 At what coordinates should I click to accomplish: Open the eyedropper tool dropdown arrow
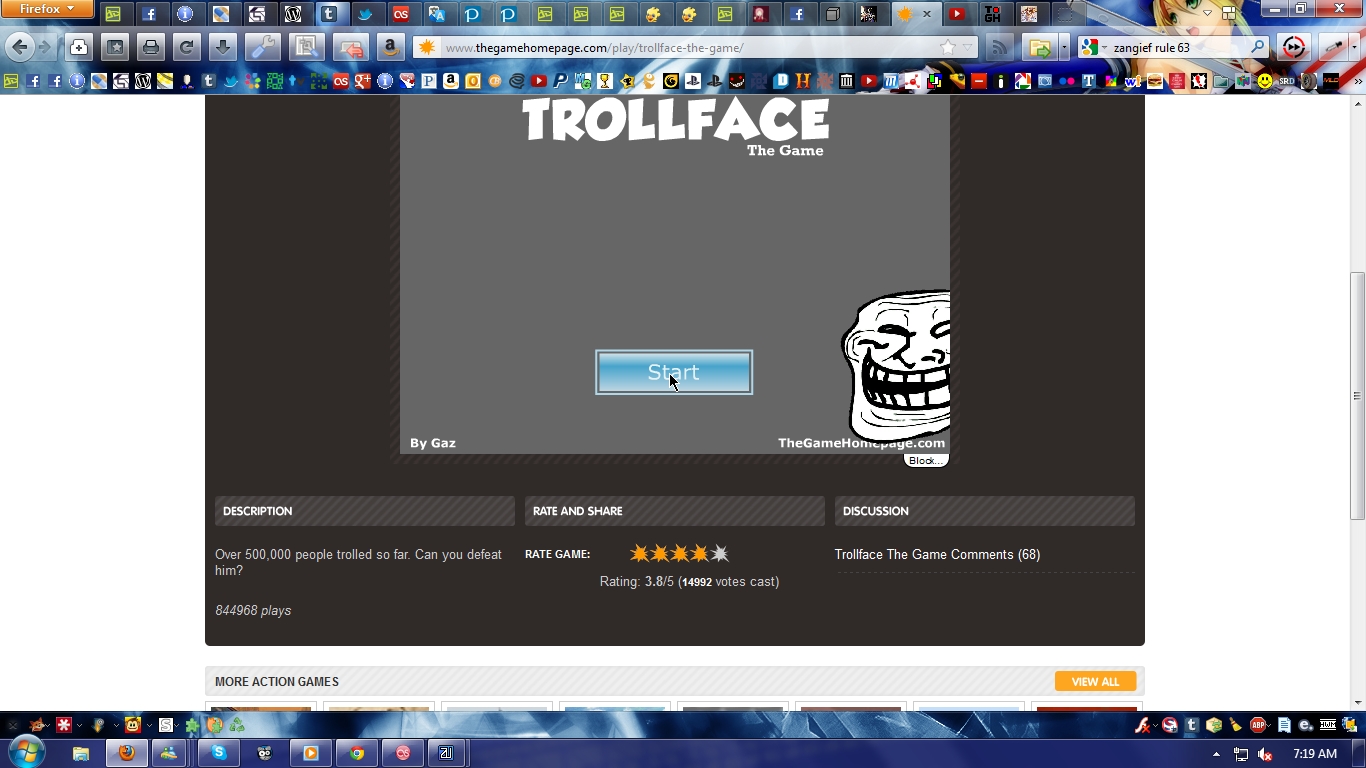click(x=1354, y=47)
